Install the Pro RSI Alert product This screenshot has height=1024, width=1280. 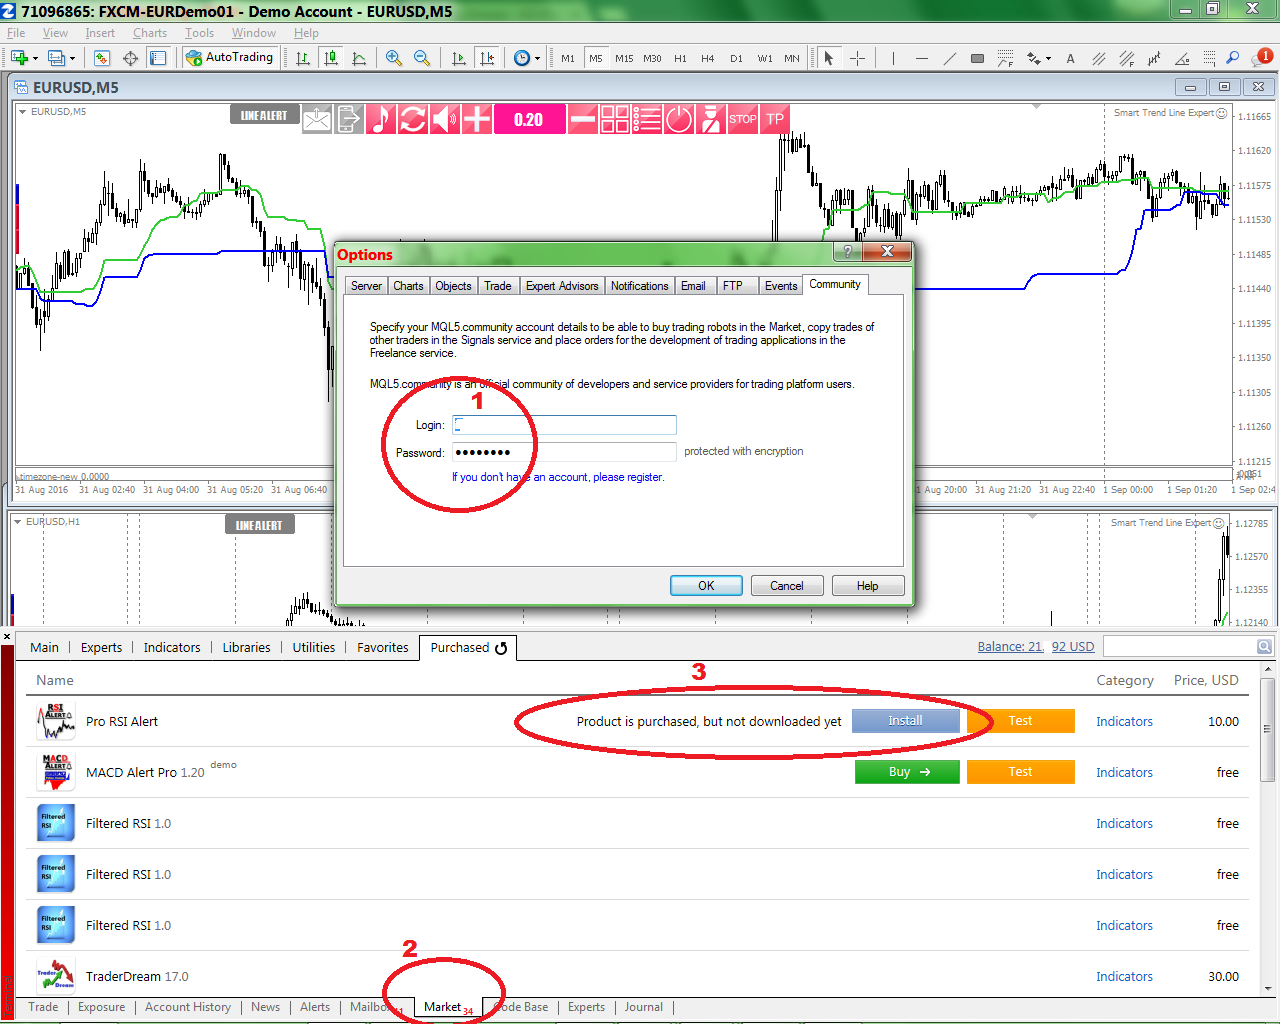[906, 721]
